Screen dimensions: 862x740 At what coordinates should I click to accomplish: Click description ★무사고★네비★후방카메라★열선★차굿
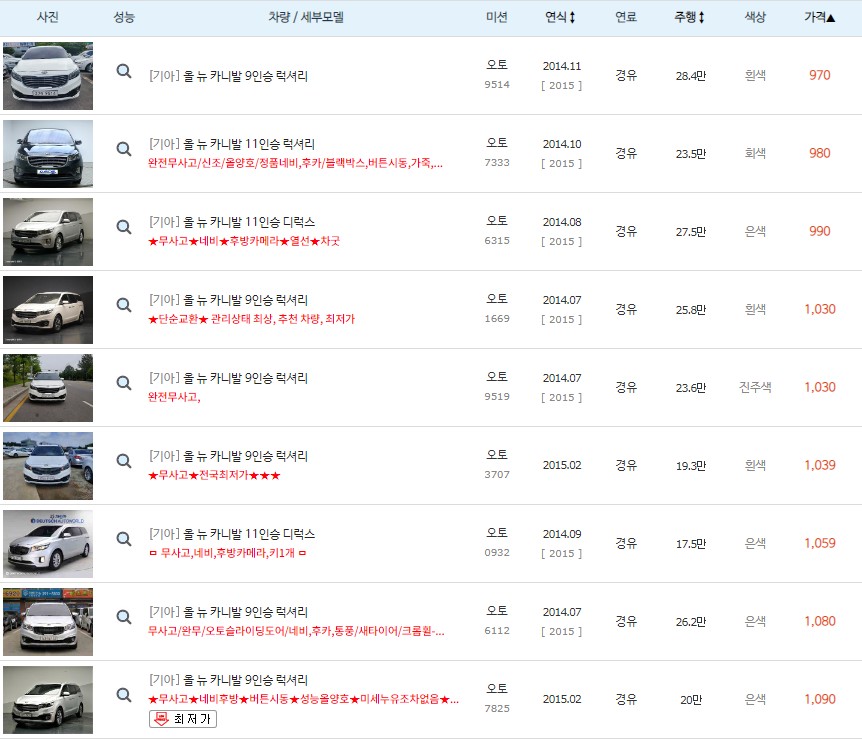pos(244,241)
